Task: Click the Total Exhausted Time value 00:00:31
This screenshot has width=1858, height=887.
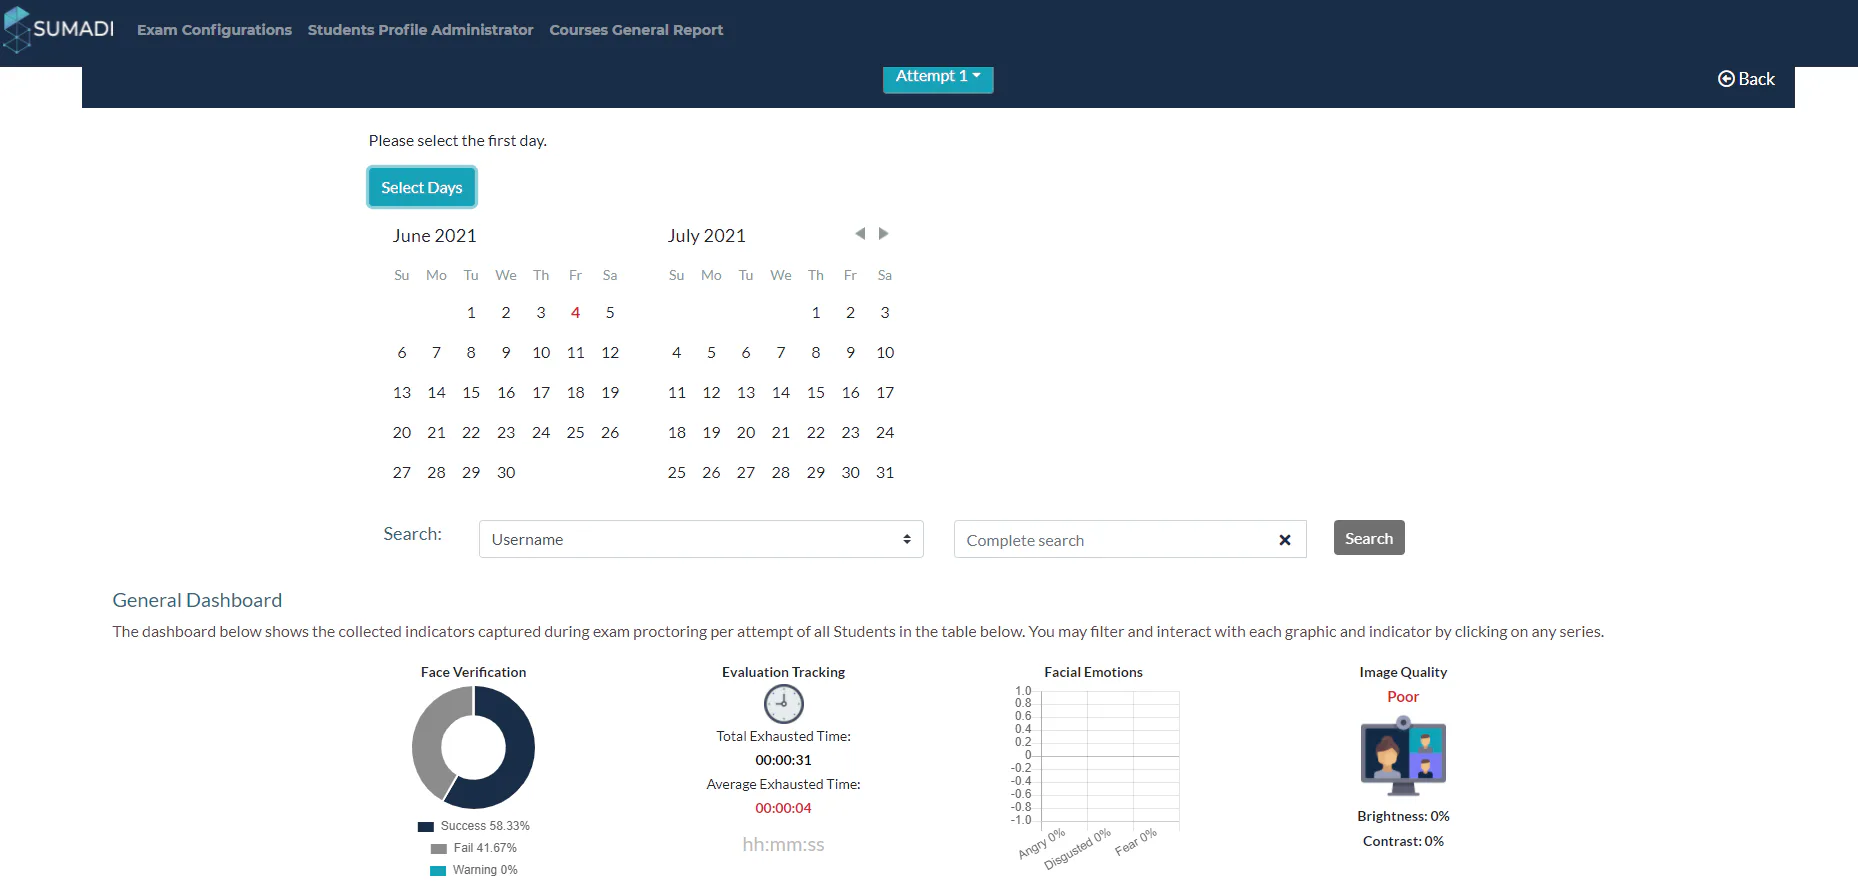Action: pyautogui.click(x=784, y=760)
